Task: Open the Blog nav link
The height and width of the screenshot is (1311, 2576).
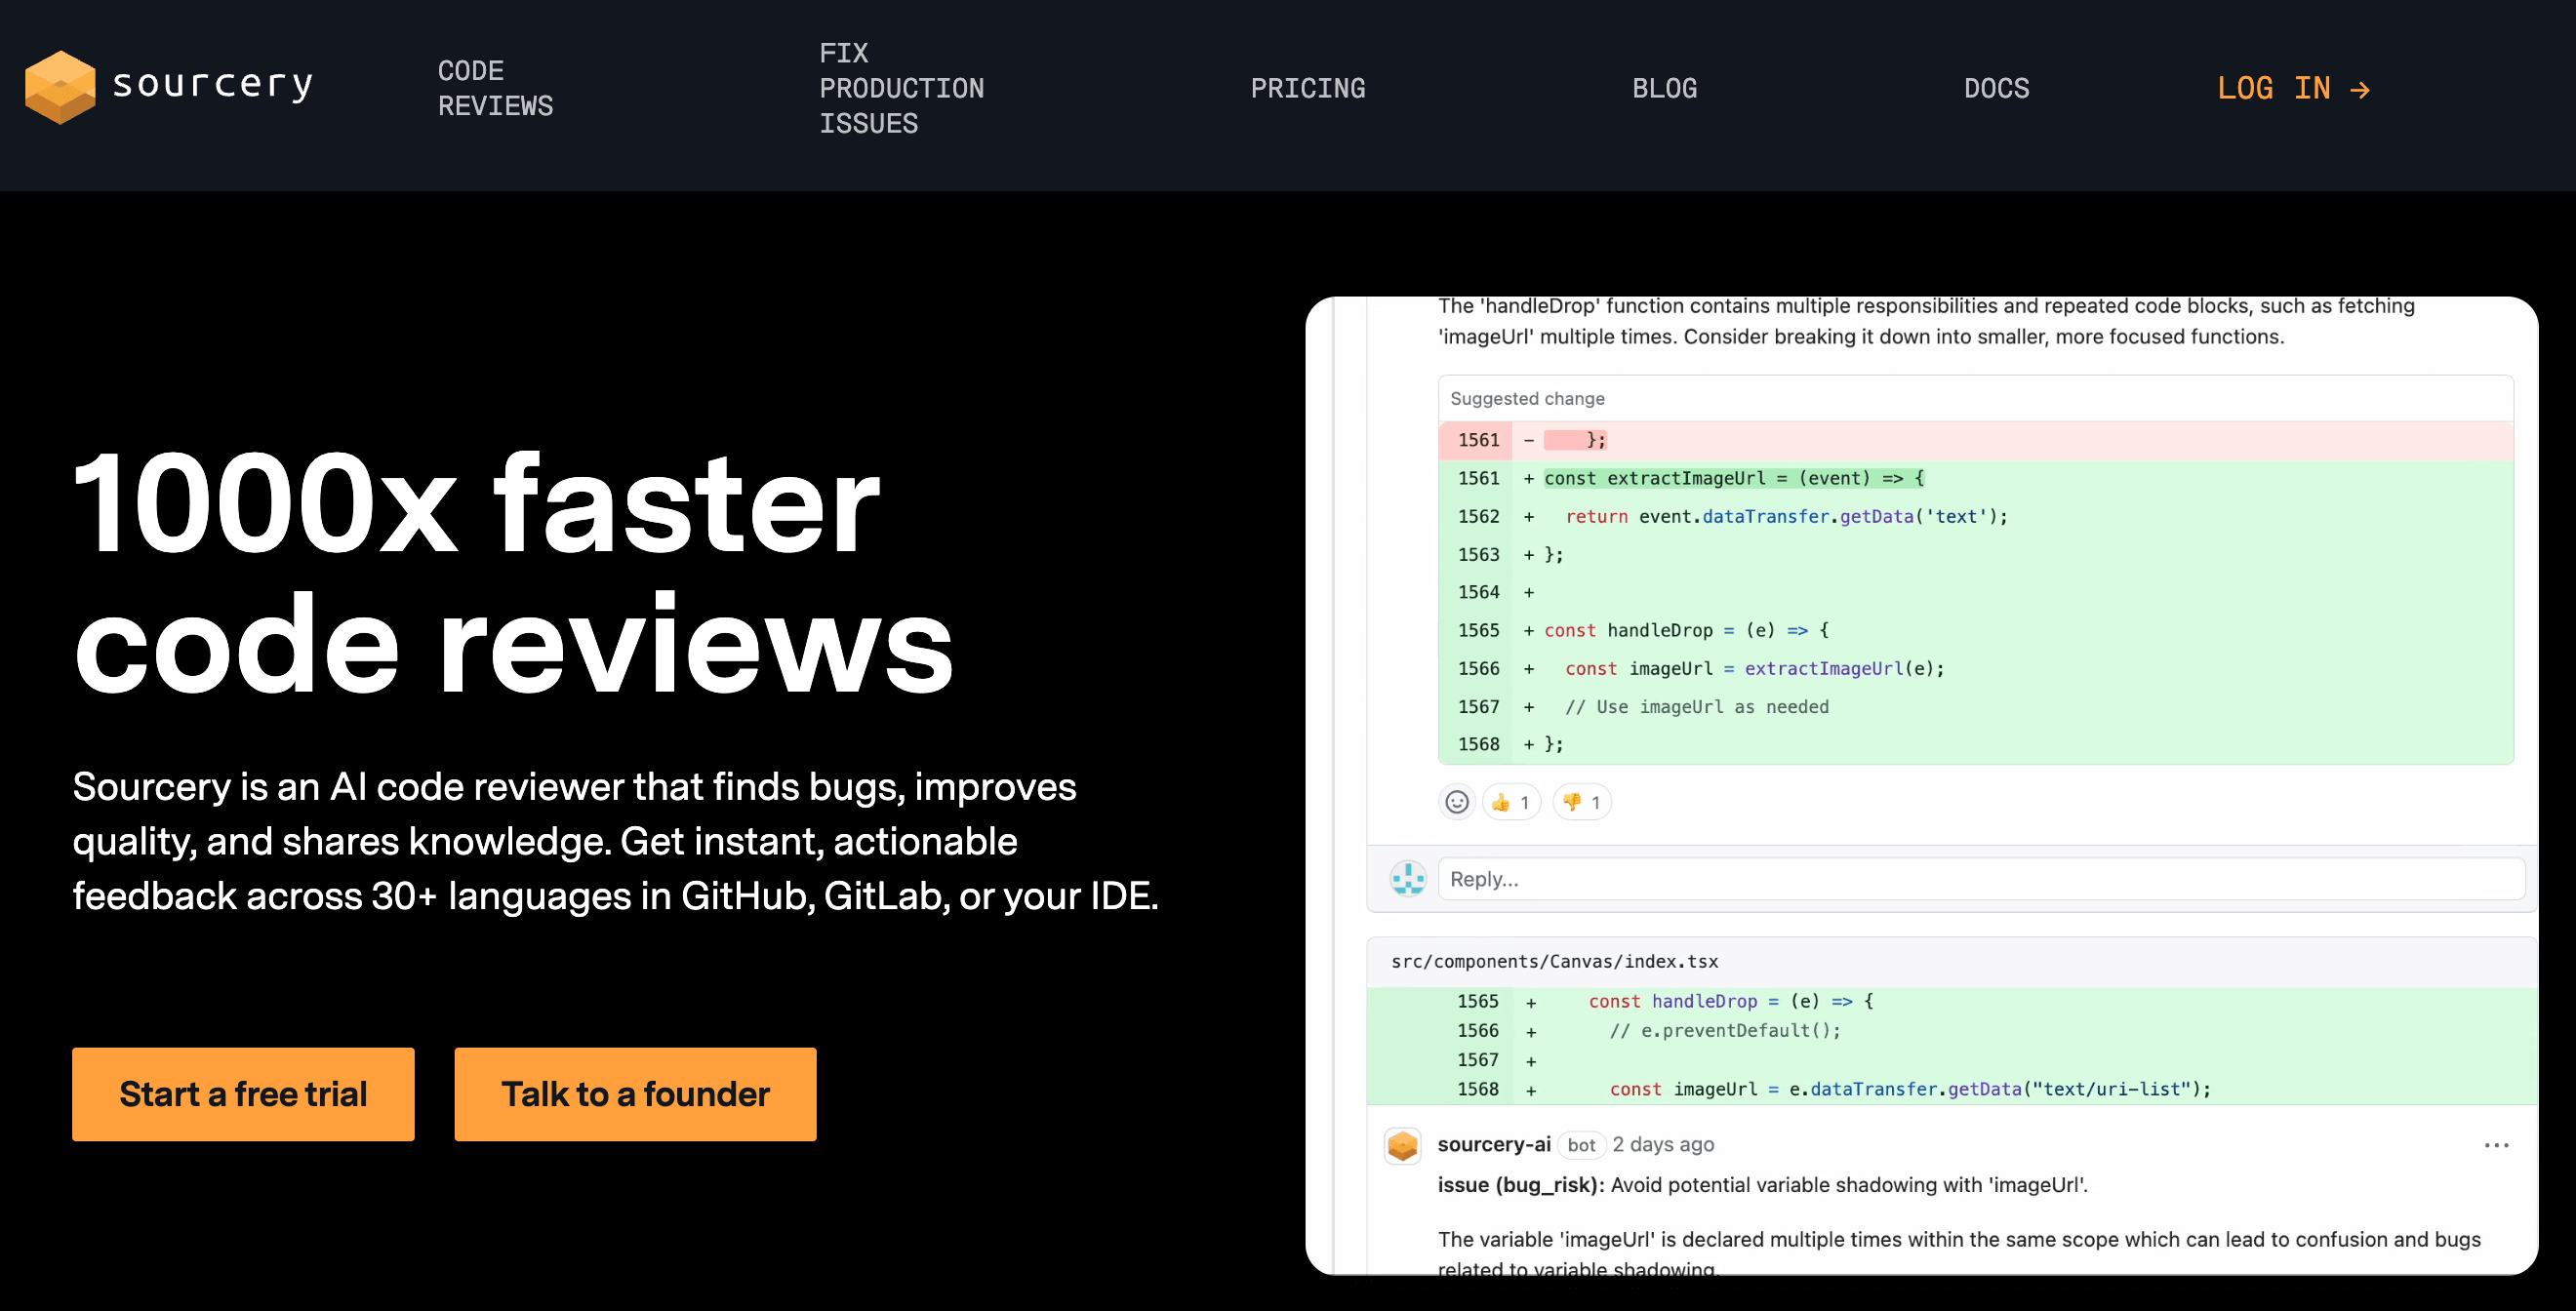Action: click(1664, 88)
